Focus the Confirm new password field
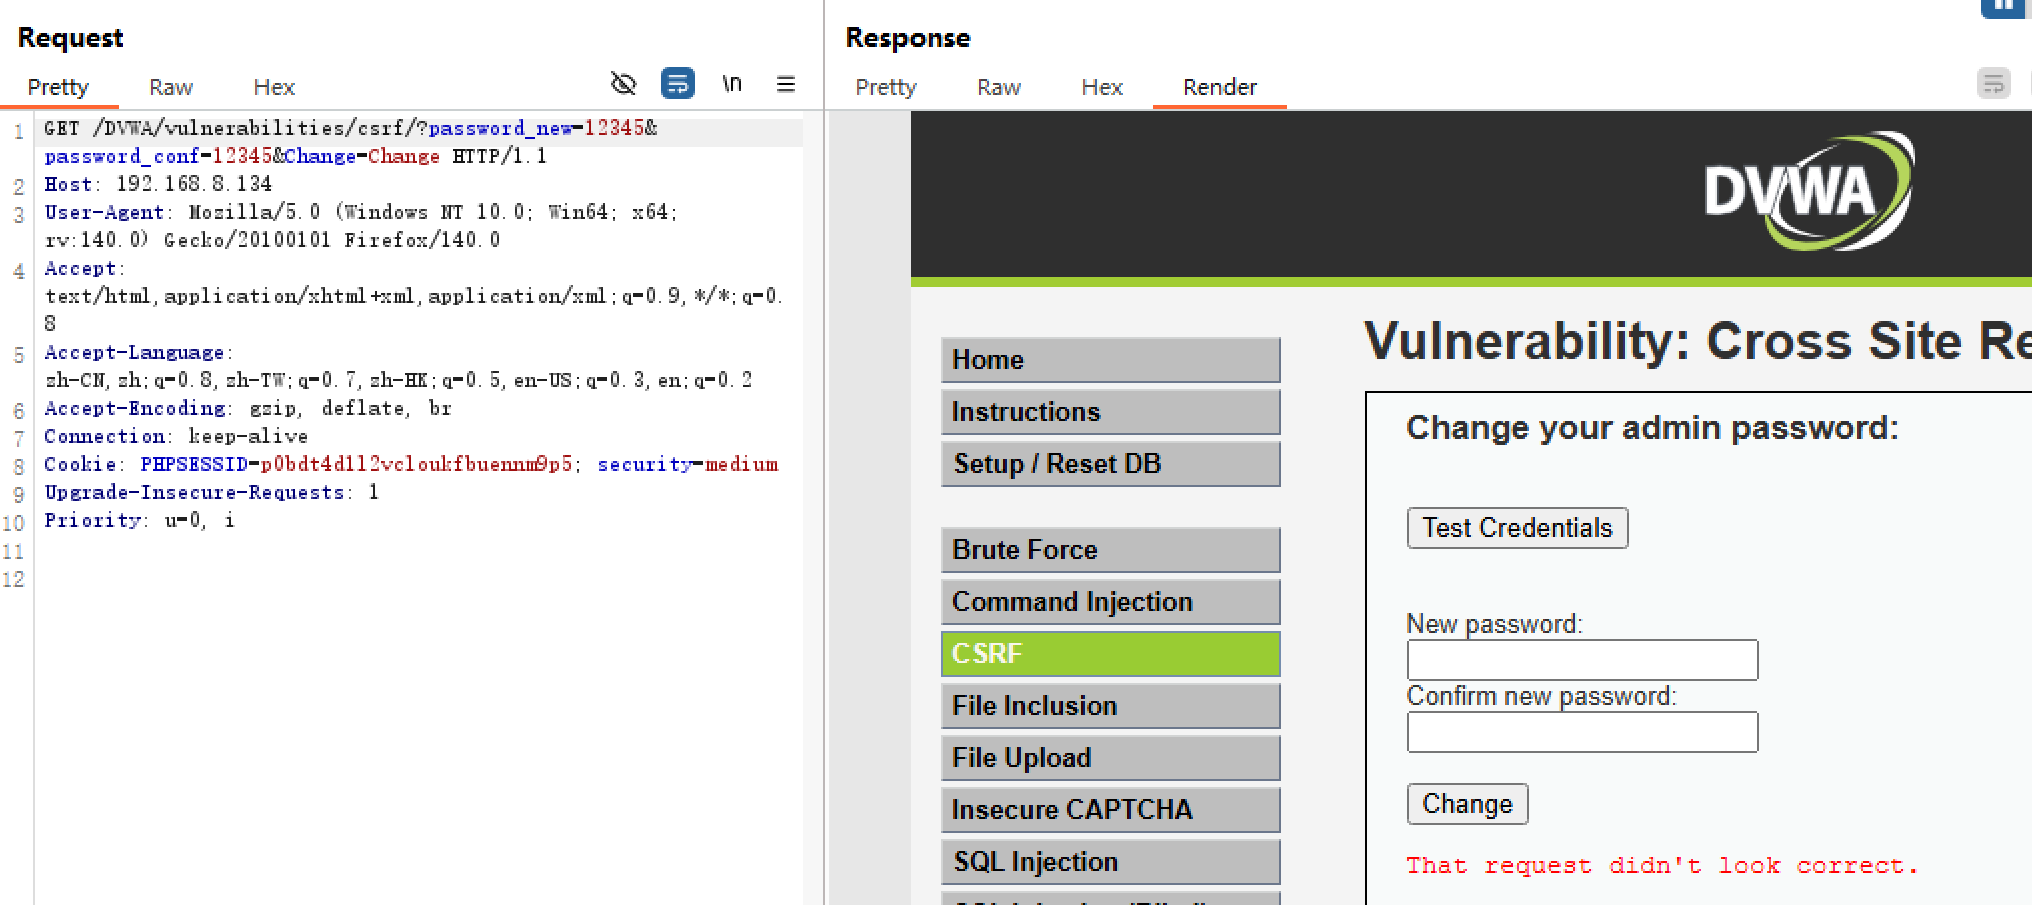Viewport: 2032px width, 905px height. pos(1582,732)
